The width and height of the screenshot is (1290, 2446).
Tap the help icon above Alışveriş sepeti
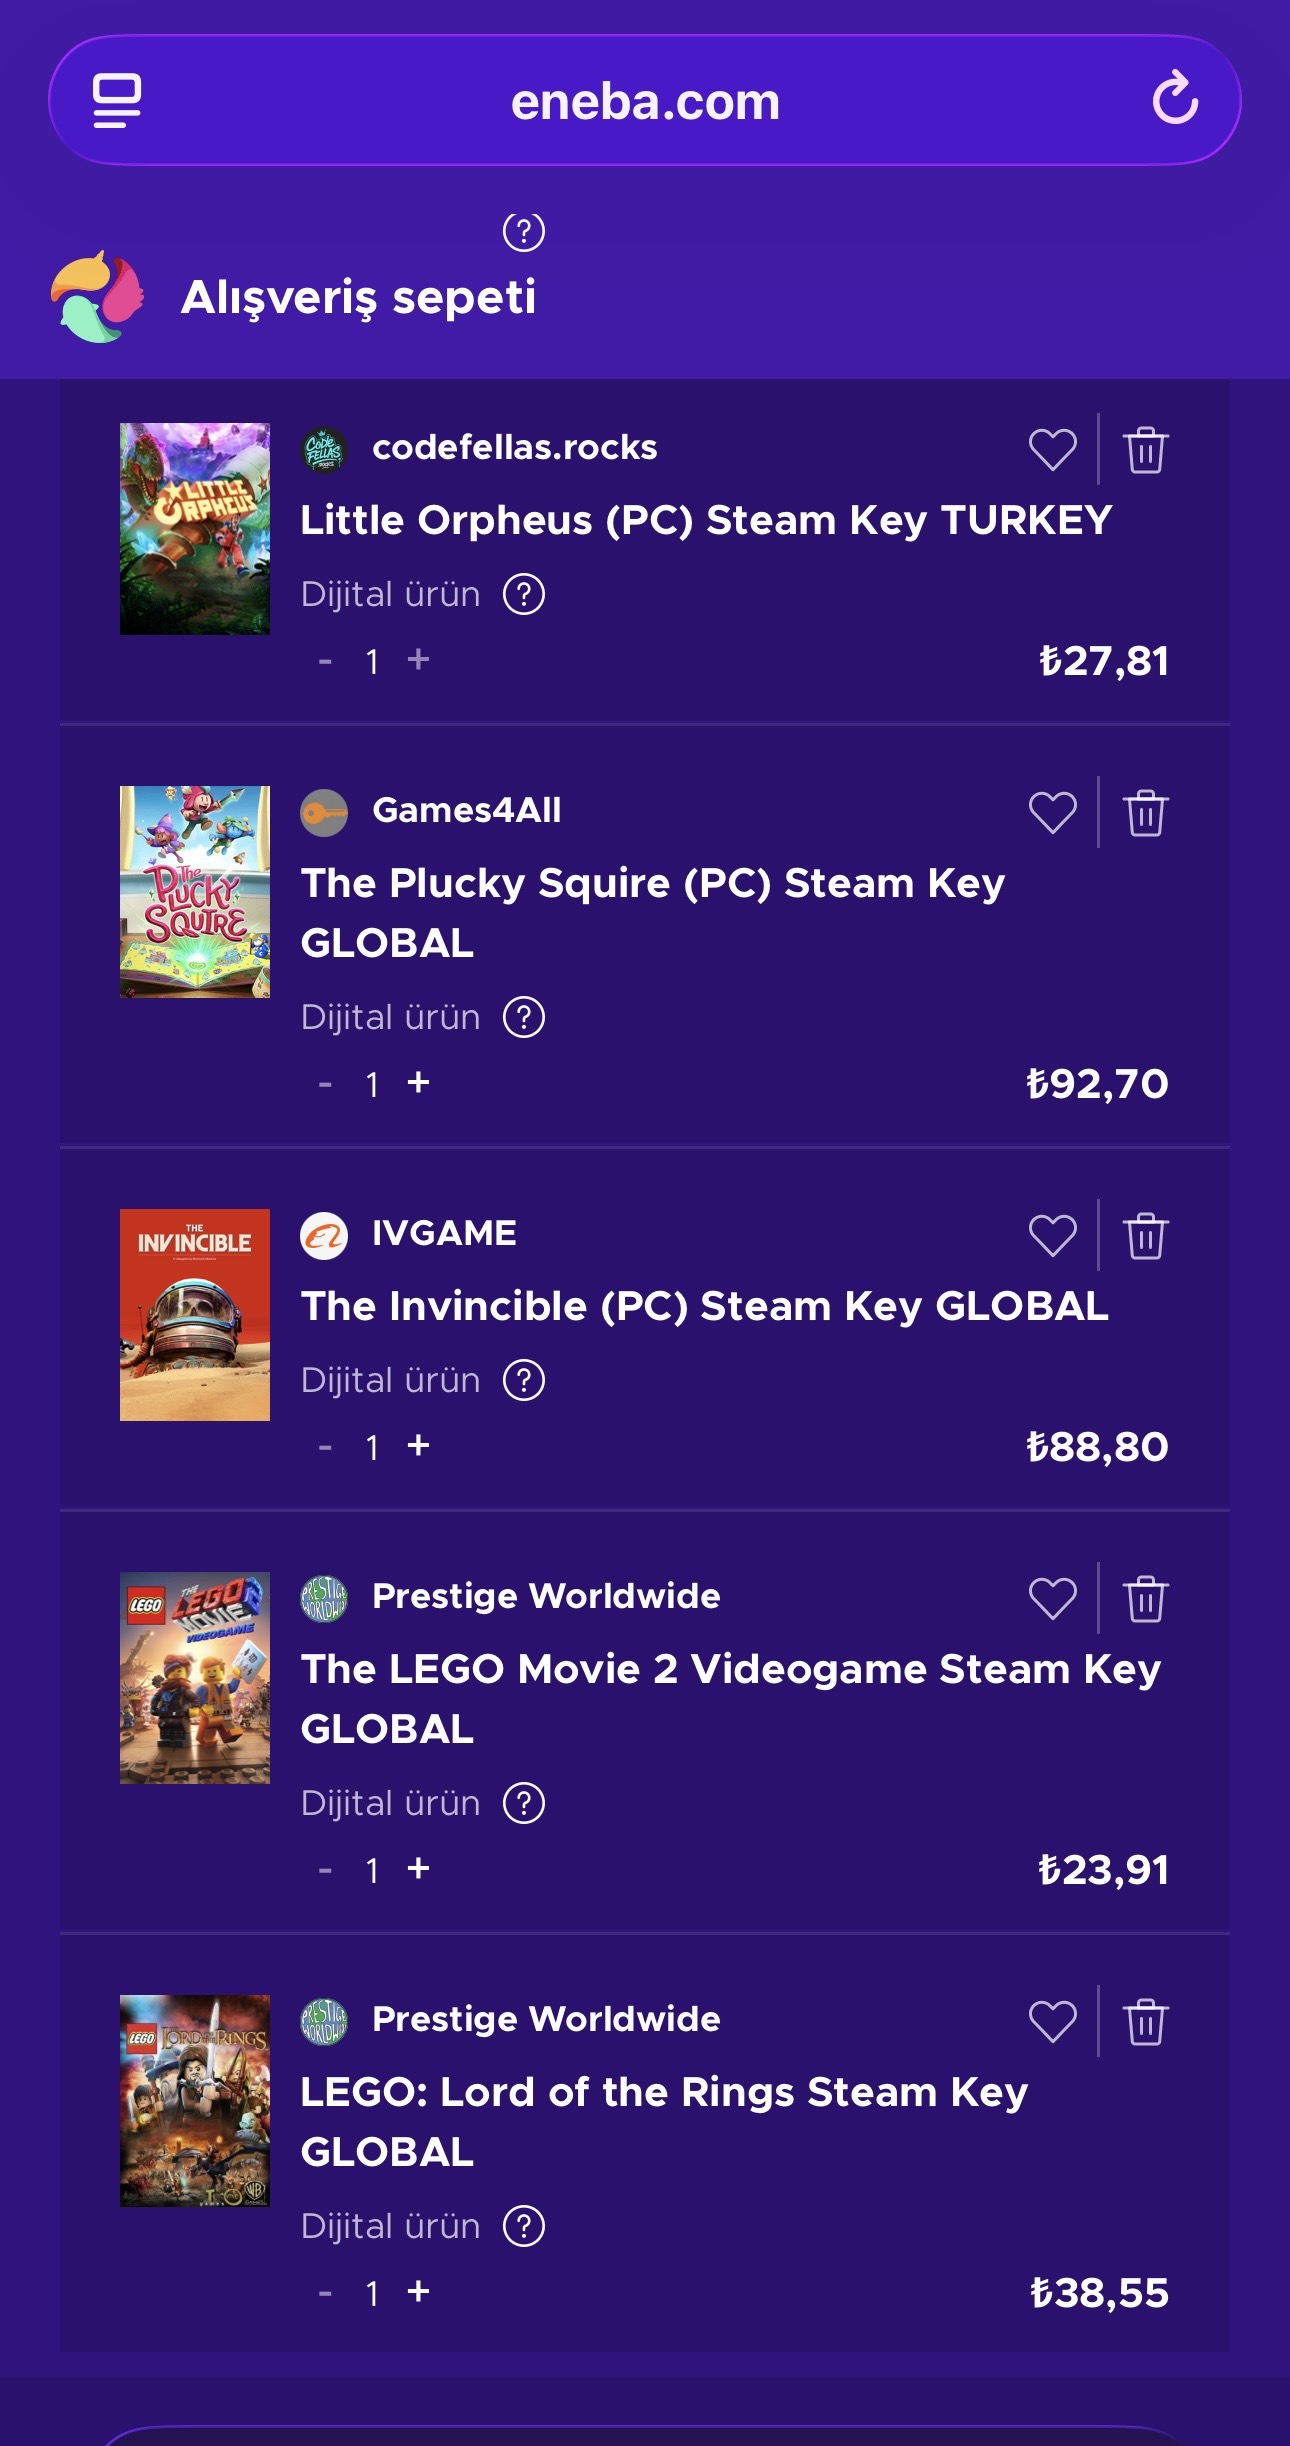(x=523, y=232)
